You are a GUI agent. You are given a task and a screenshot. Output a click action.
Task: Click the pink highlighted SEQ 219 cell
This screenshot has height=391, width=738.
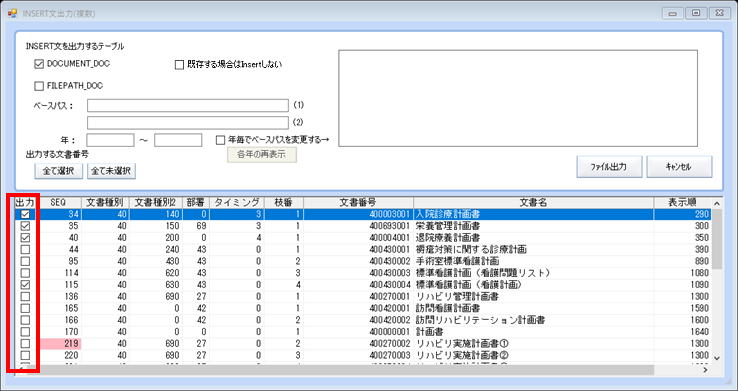[61, 343]
